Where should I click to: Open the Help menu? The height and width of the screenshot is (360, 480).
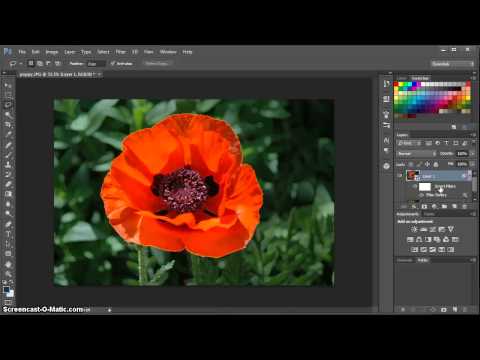pos(187,52)
